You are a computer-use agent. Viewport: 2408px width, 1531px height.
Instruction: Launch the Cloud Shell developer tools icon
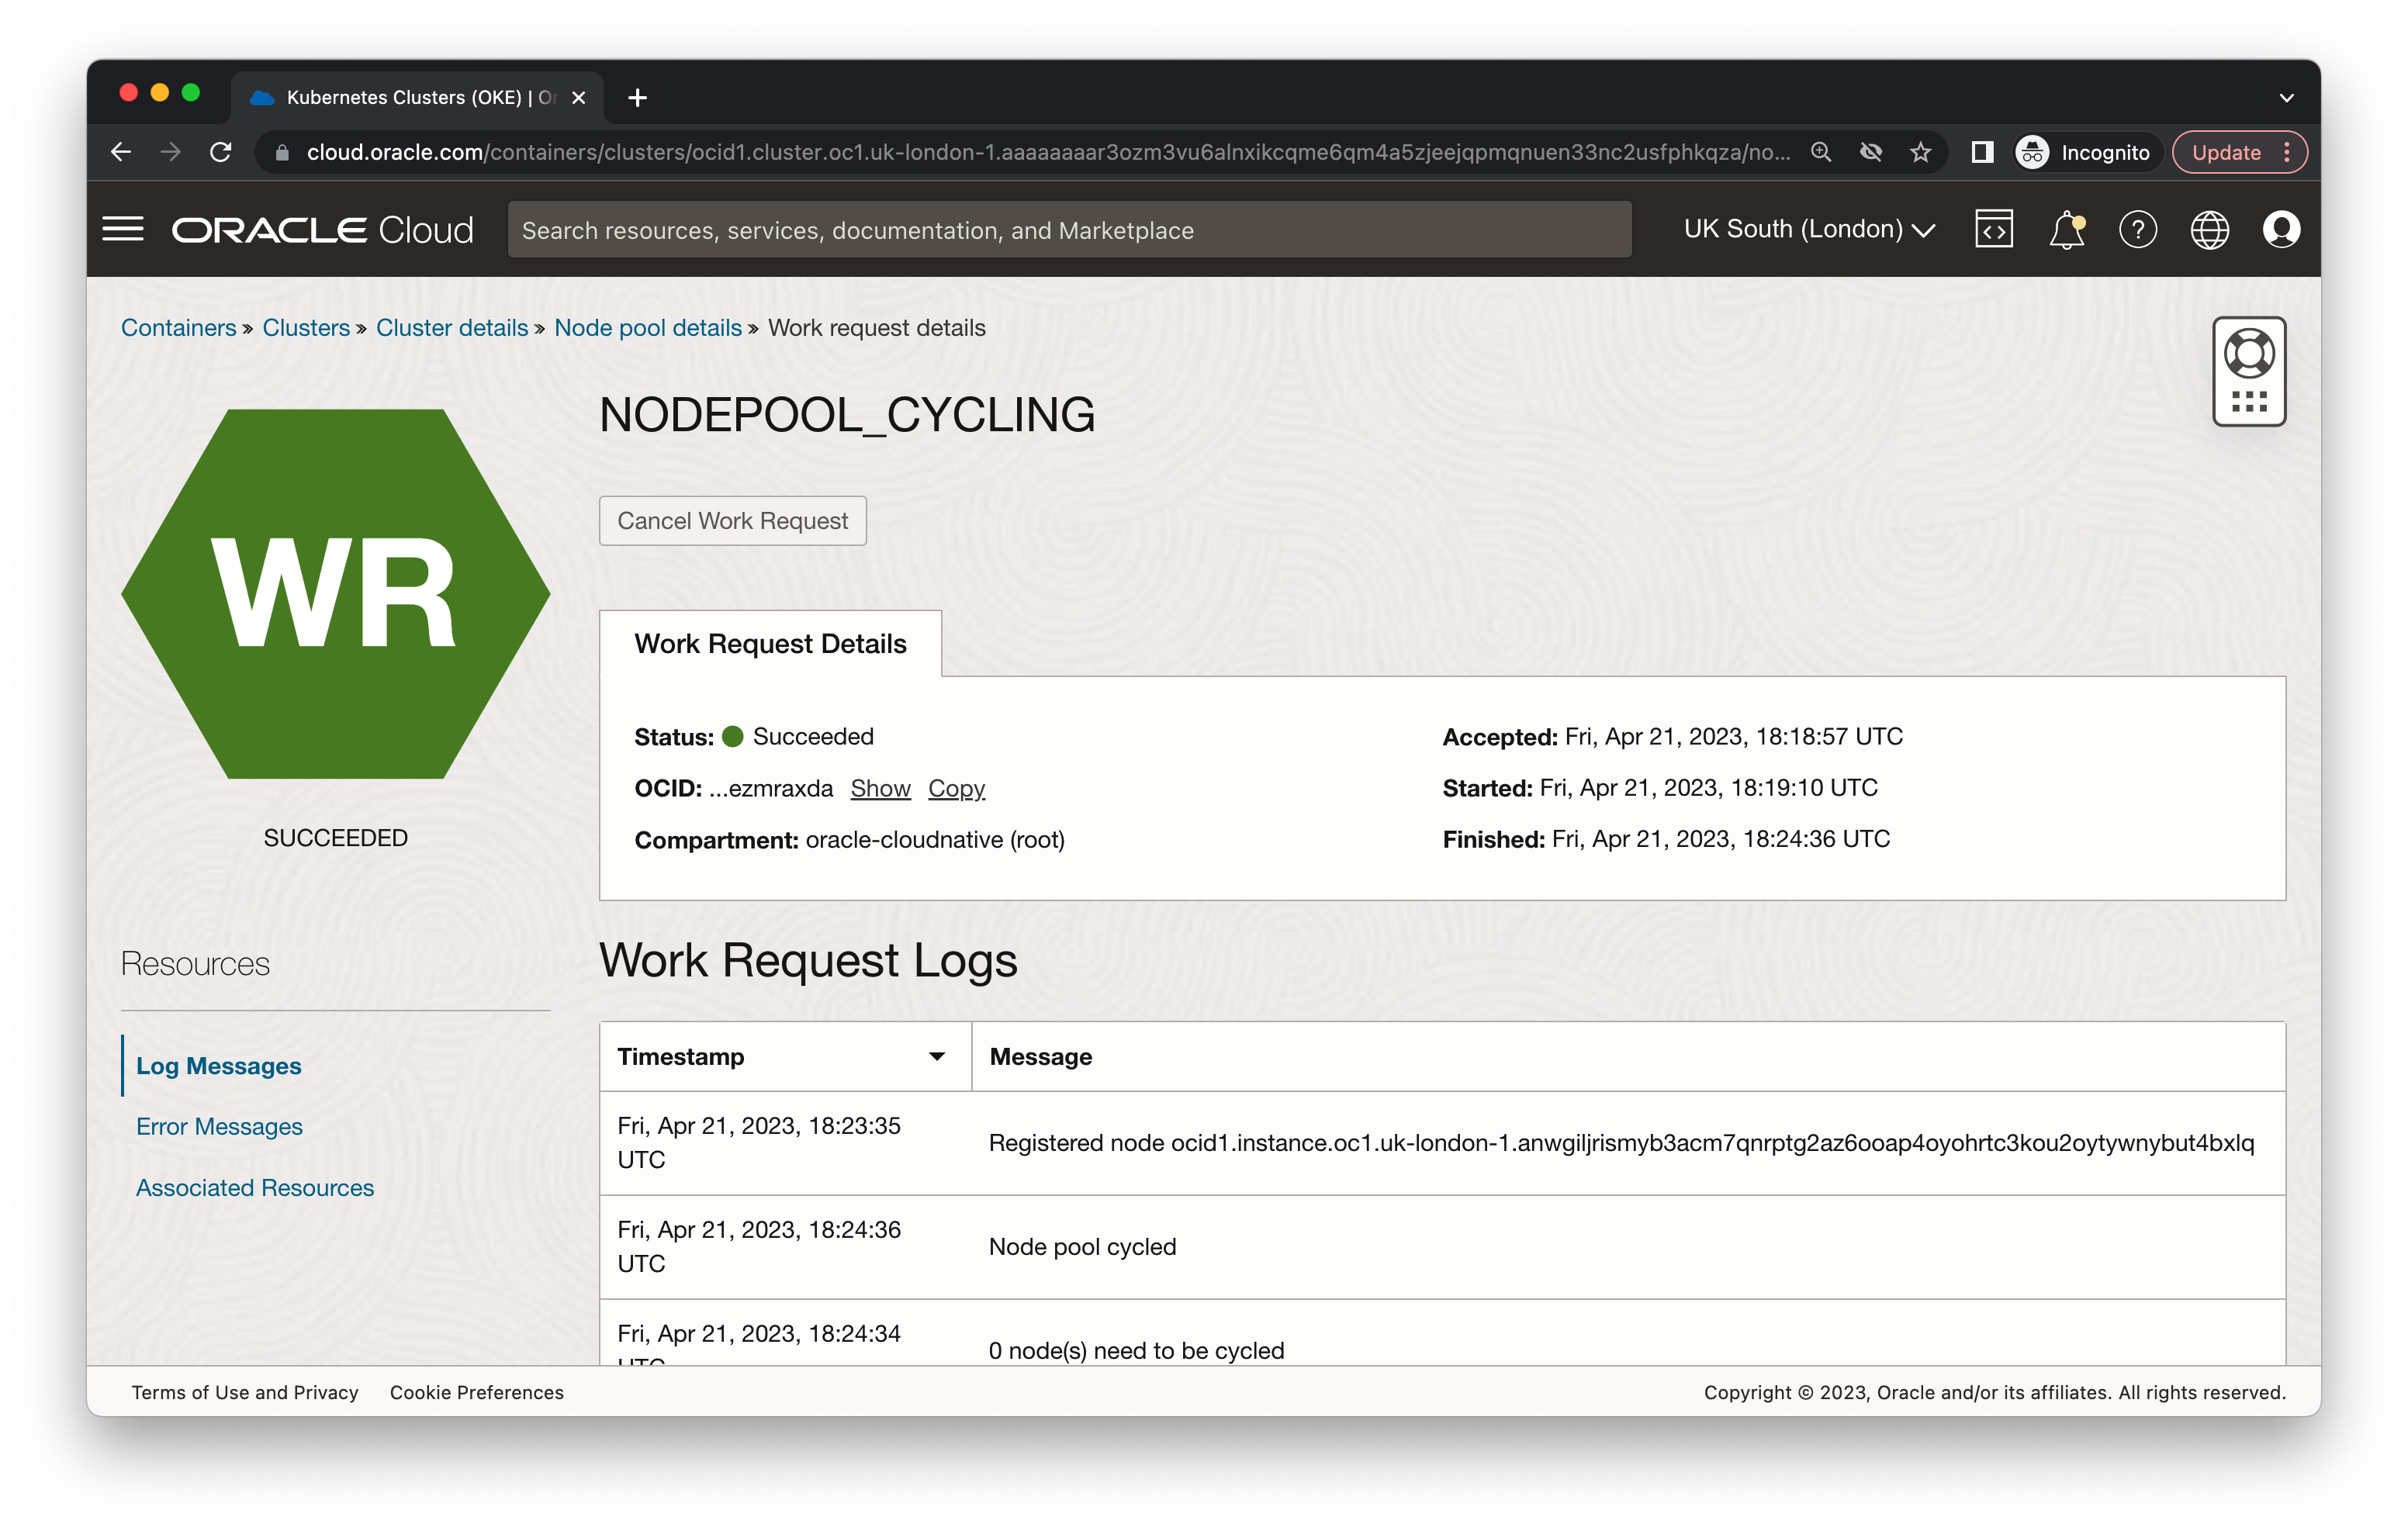1994,229
